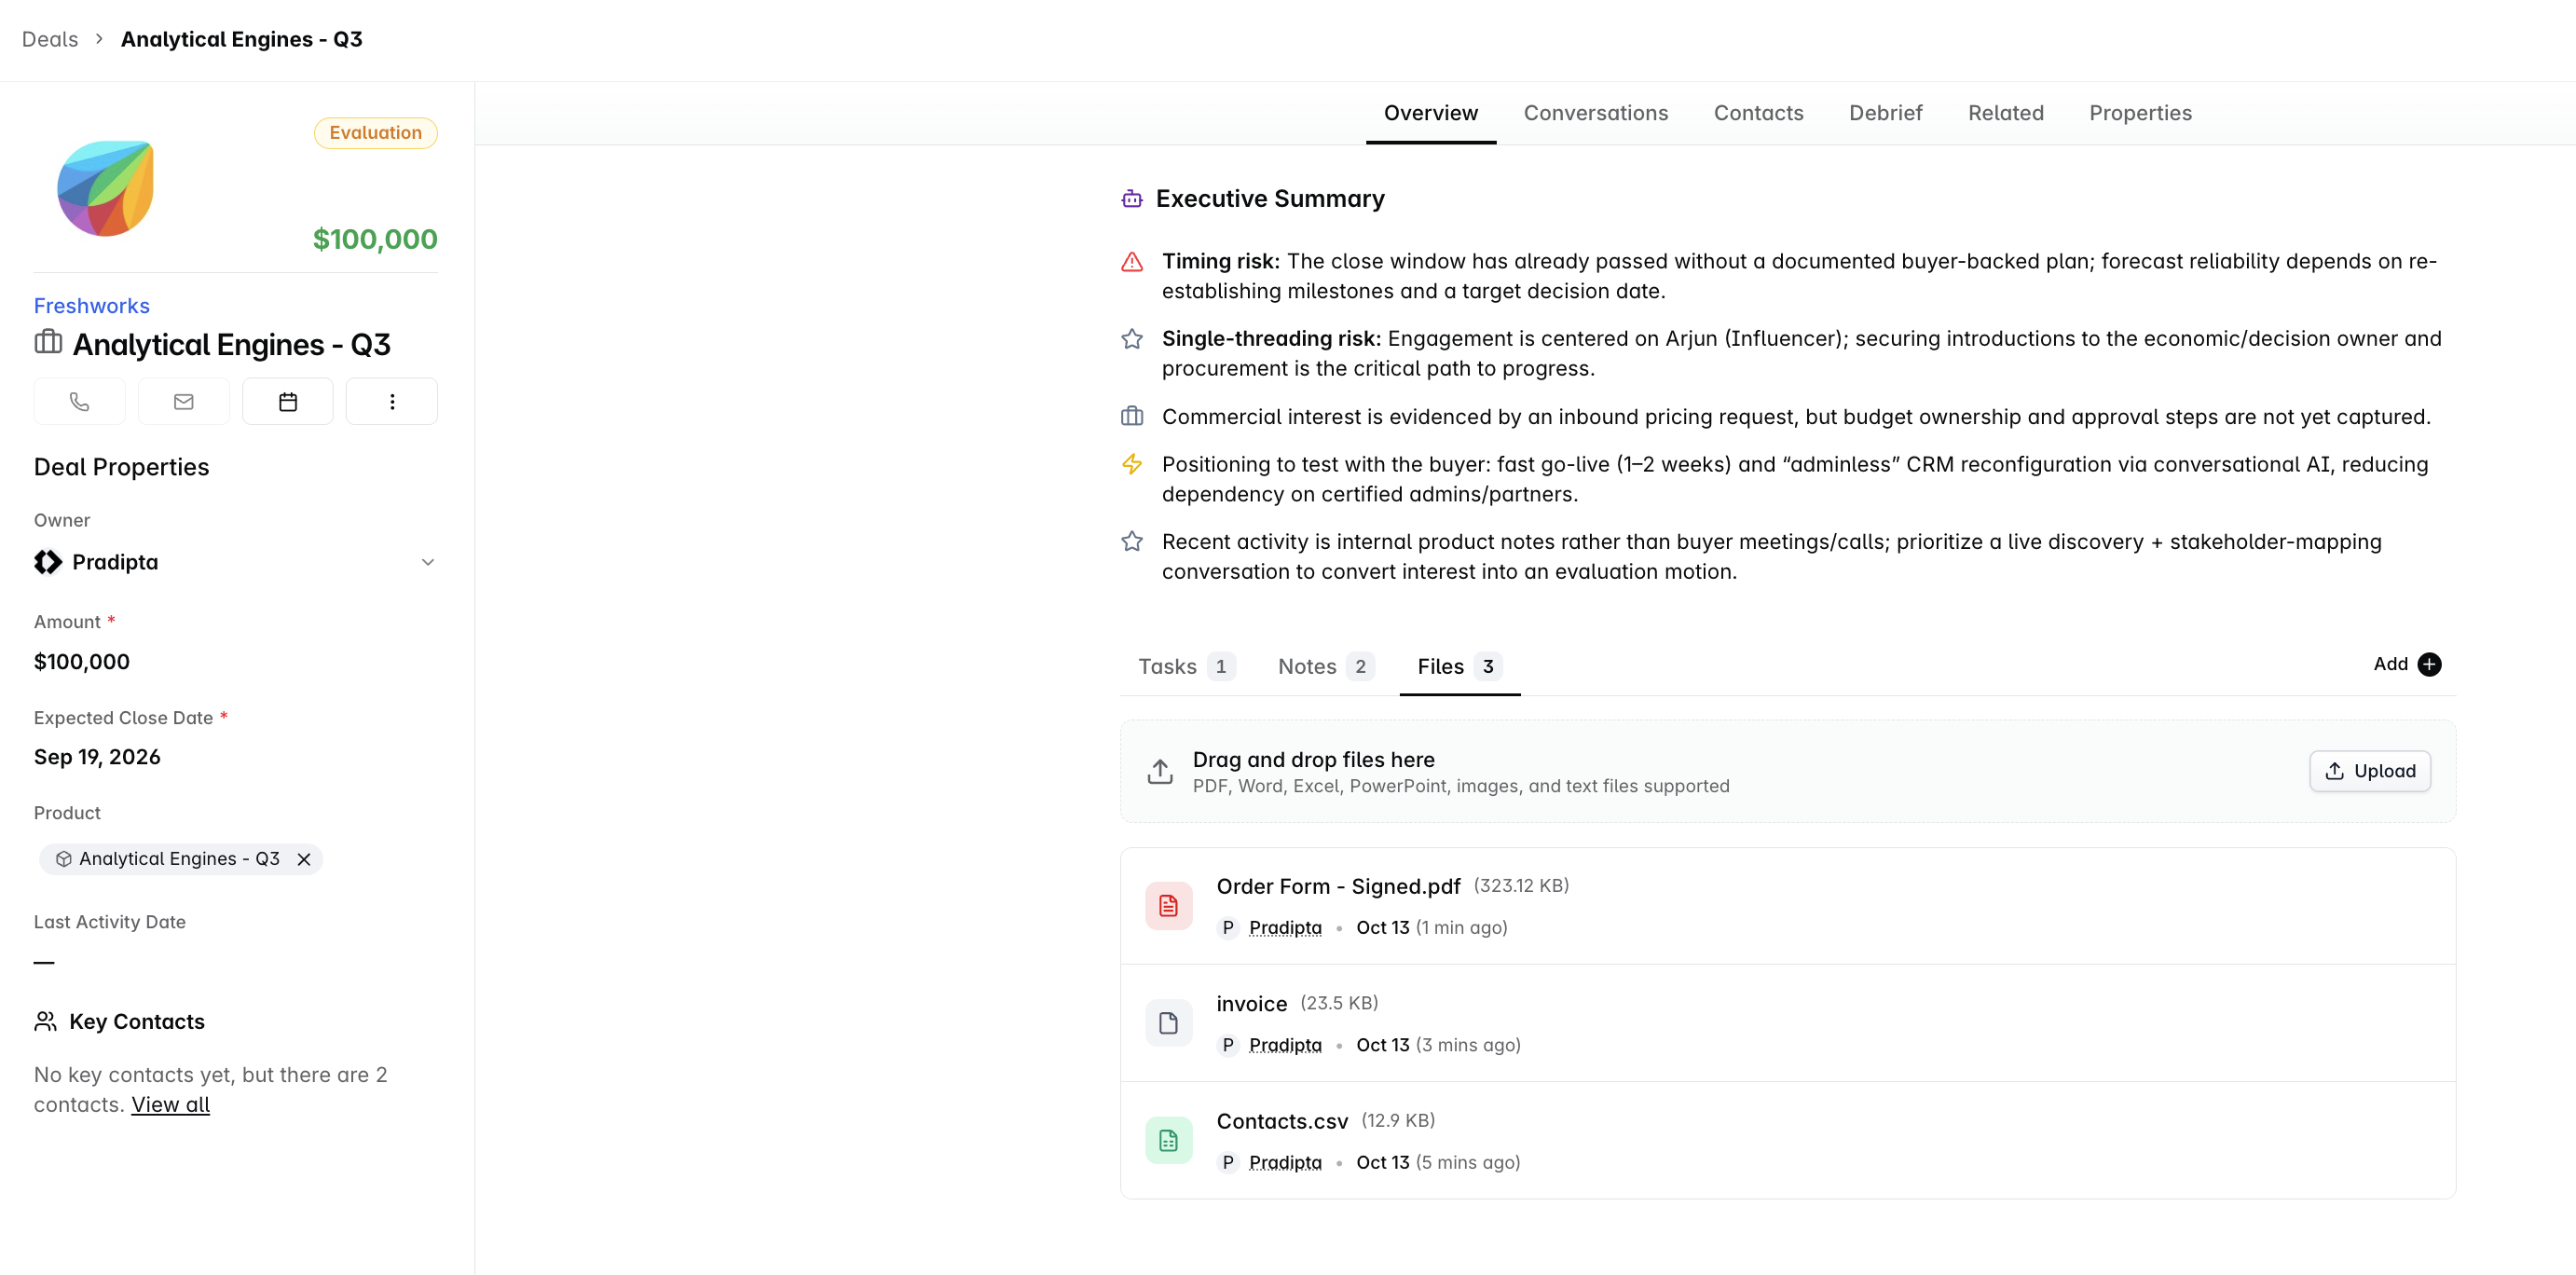
Task: Open the Debrief tab
Action: [x=1885, y=113]
